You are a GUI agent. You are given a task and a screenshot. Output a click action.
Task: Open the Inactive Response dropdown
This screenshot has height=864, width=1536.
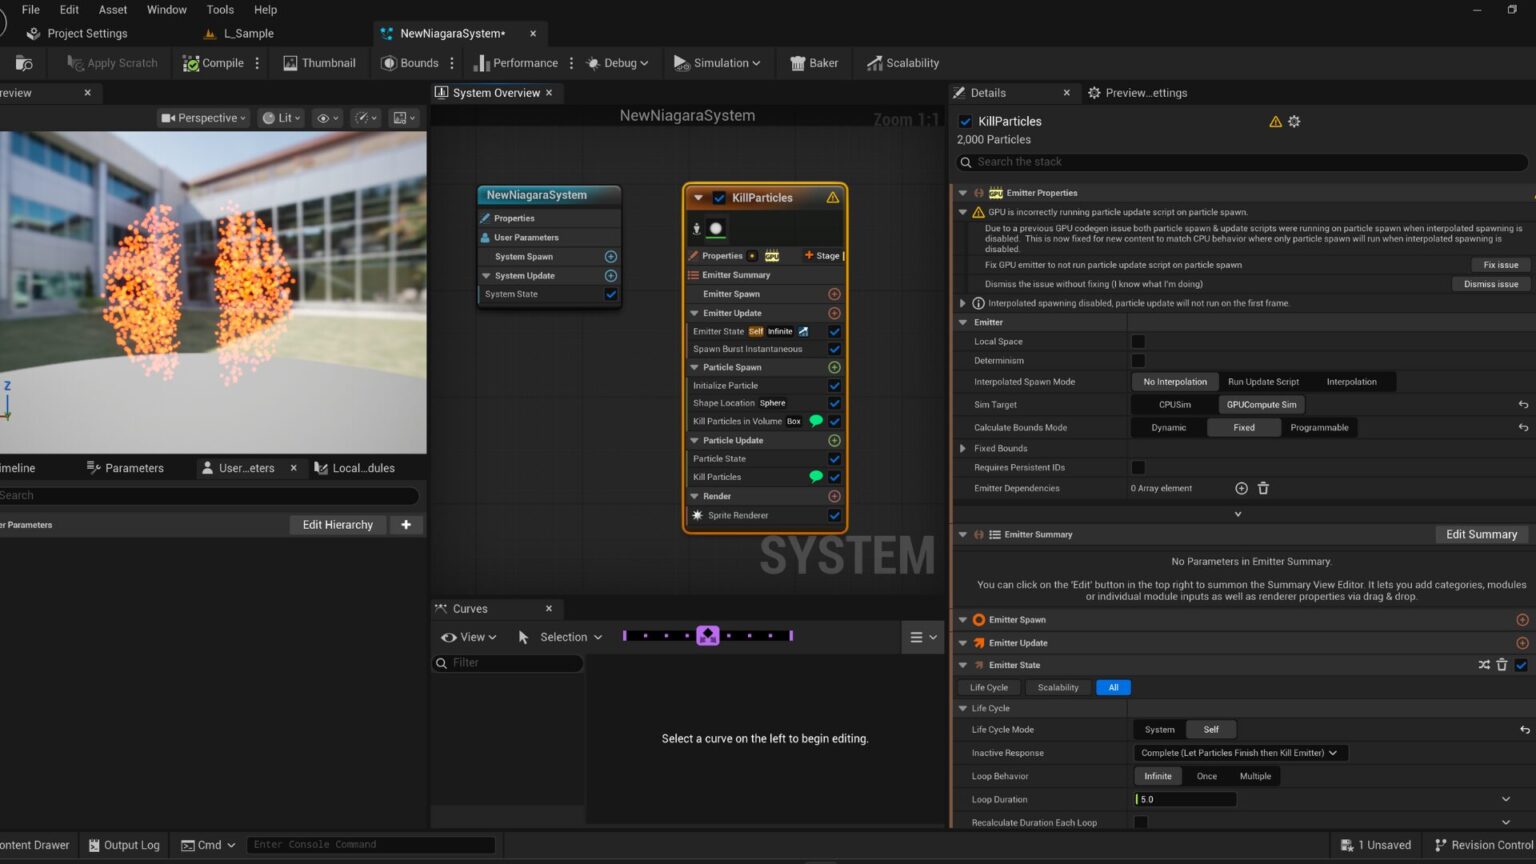pyautogui.click(x=1239, y=752)
